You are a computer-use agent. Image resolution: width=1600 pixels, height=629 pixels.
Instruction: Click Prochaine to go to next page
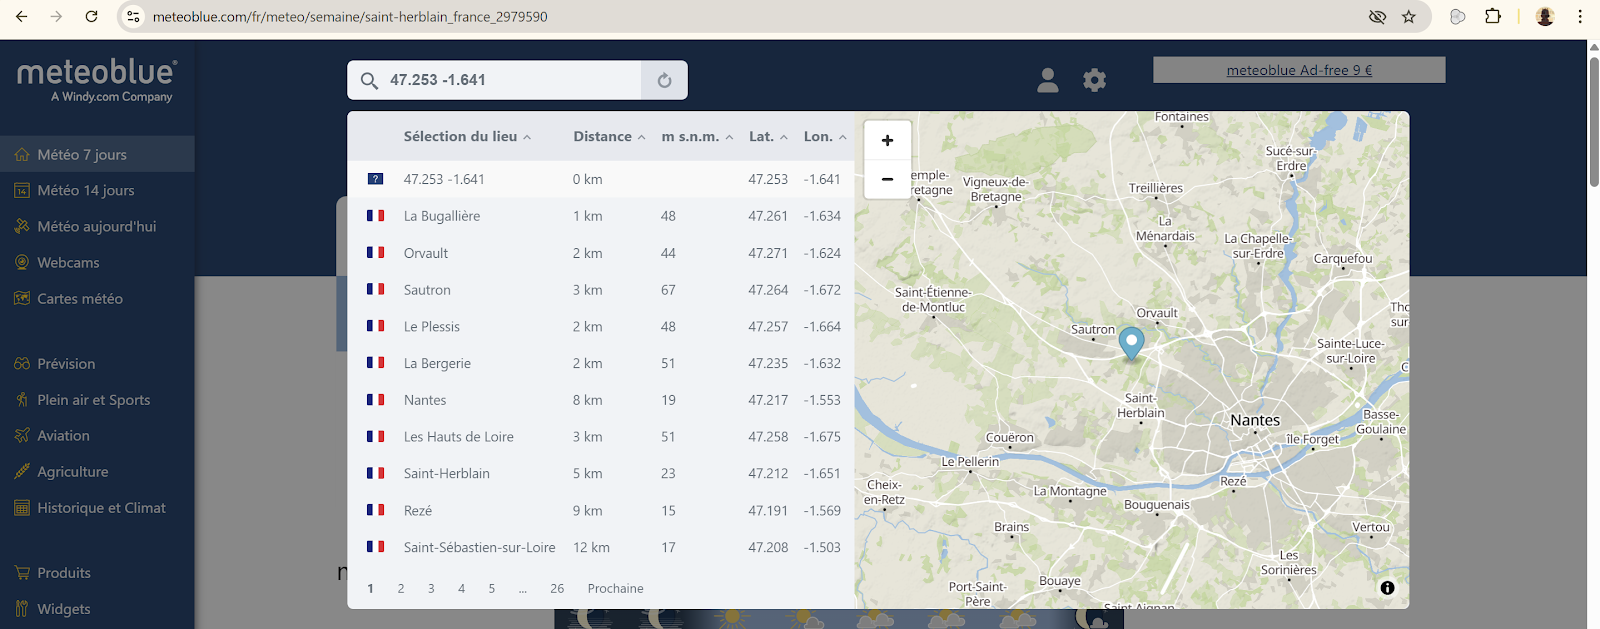coord(616,588)
